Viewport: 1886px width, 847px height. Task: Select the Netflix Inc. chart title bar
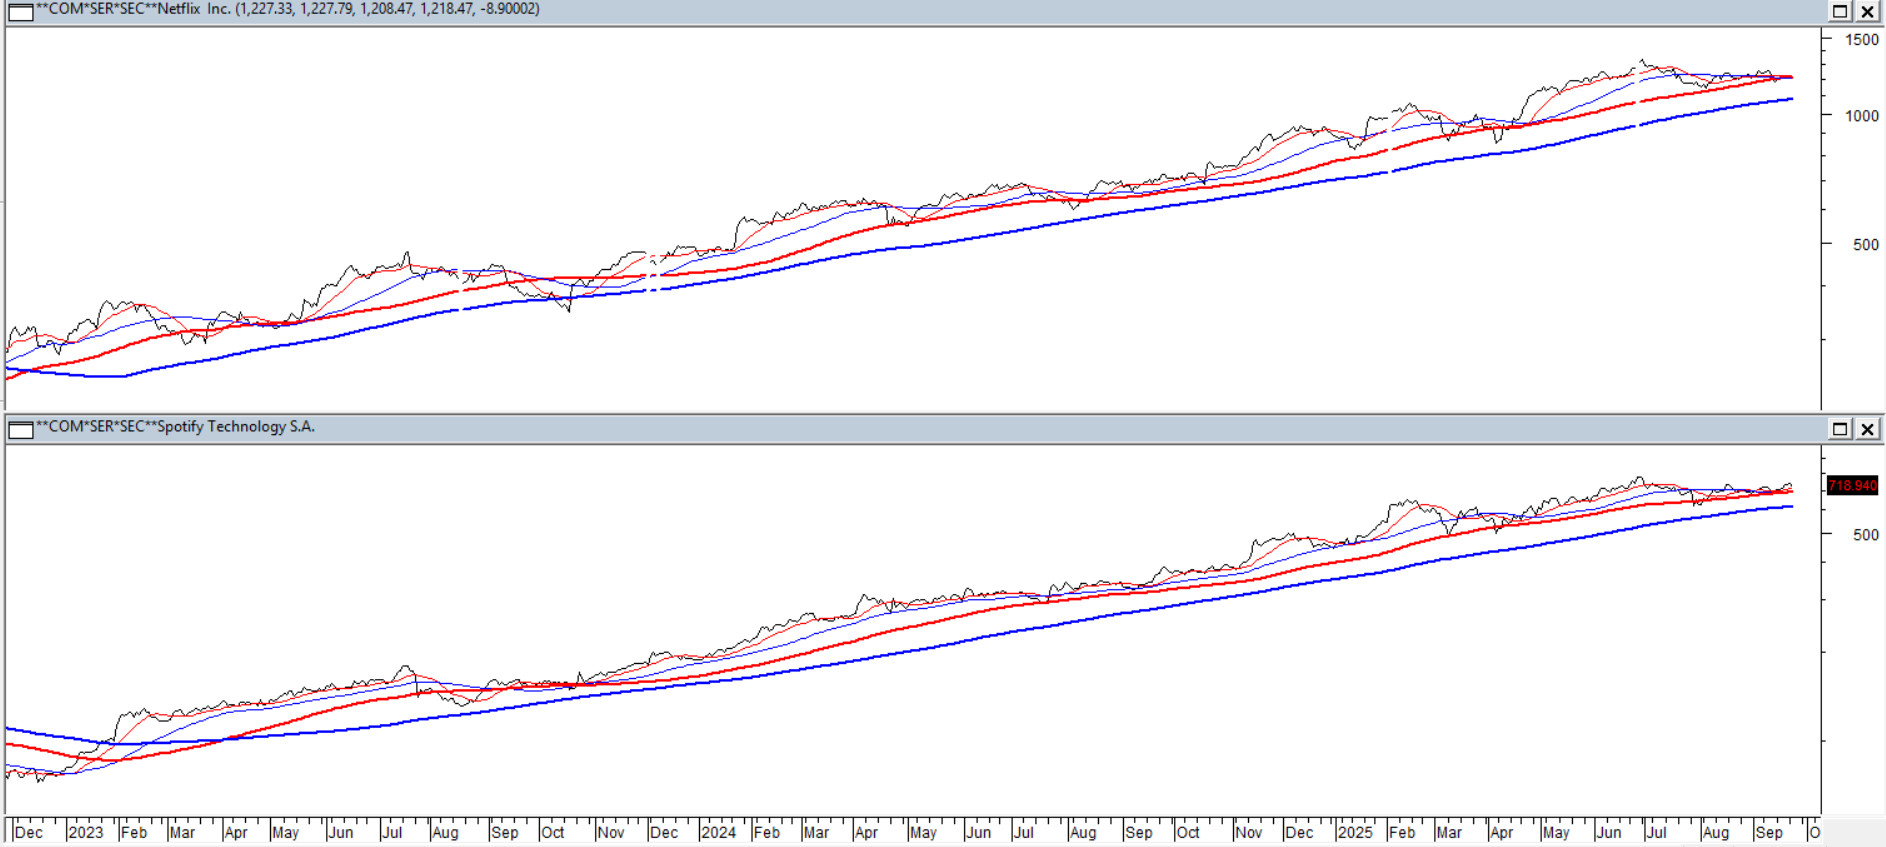pos(900,10)
